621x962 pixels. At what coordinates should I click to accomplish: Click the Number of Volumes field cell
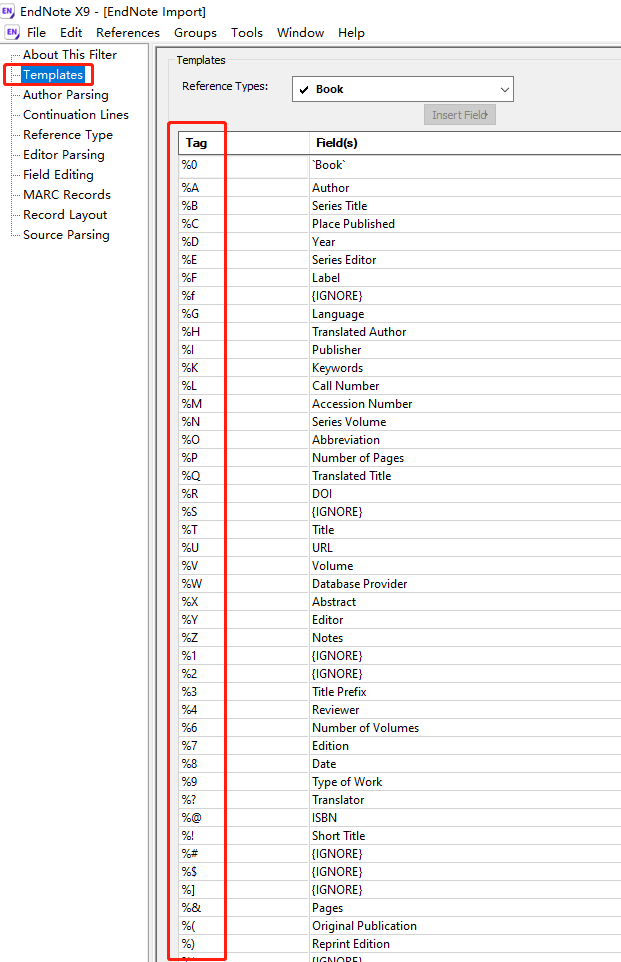coord(465,728)
